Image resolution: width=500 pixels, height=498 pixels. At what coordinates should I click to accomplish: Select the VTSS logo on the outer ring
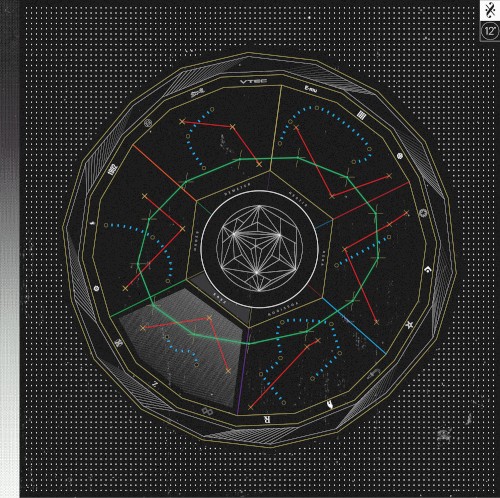pos(253,81)
